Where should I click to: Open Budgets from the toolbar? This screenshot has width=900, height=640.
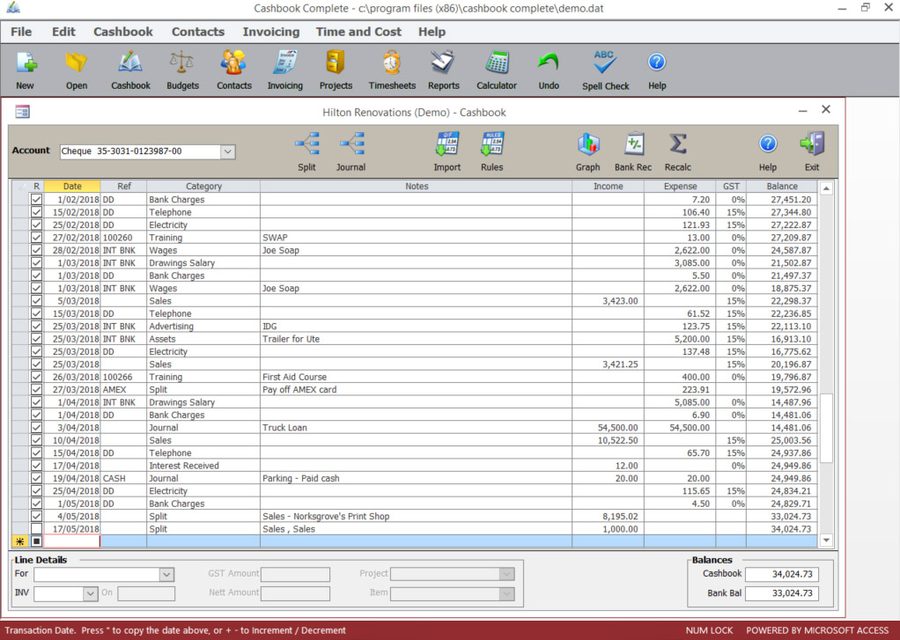tap(182, 62)
